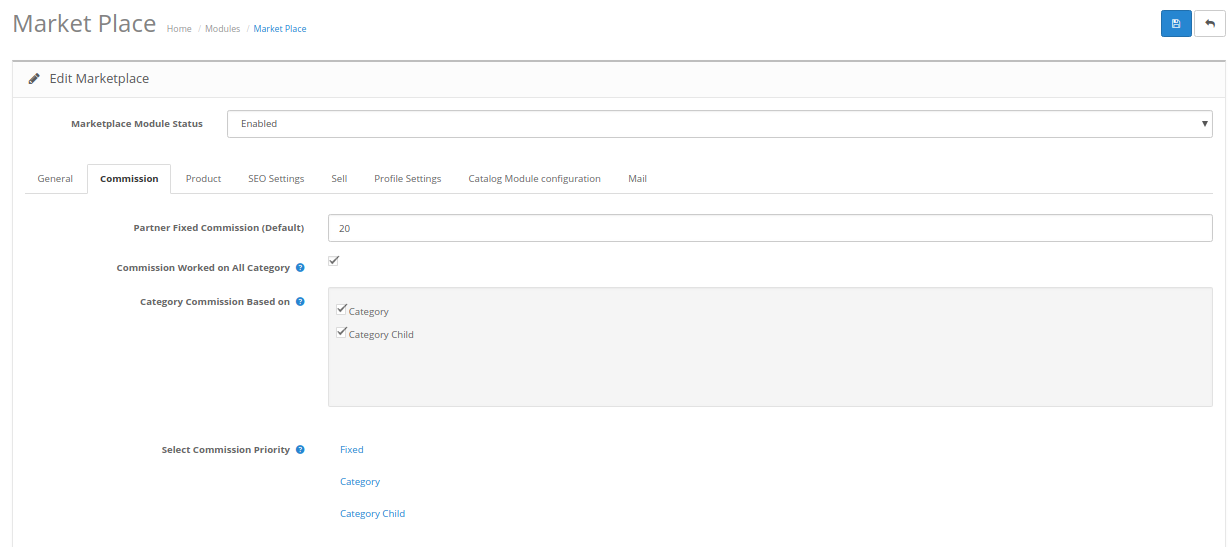Screen dimensions: 1229x547
Task: Uncheck Commission Worked on All Category checkbox
Action: point(334,261)
